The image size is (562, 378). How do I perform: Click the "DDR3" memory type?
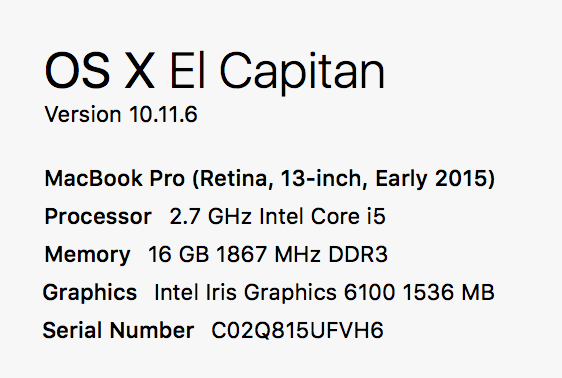point(358,254)
